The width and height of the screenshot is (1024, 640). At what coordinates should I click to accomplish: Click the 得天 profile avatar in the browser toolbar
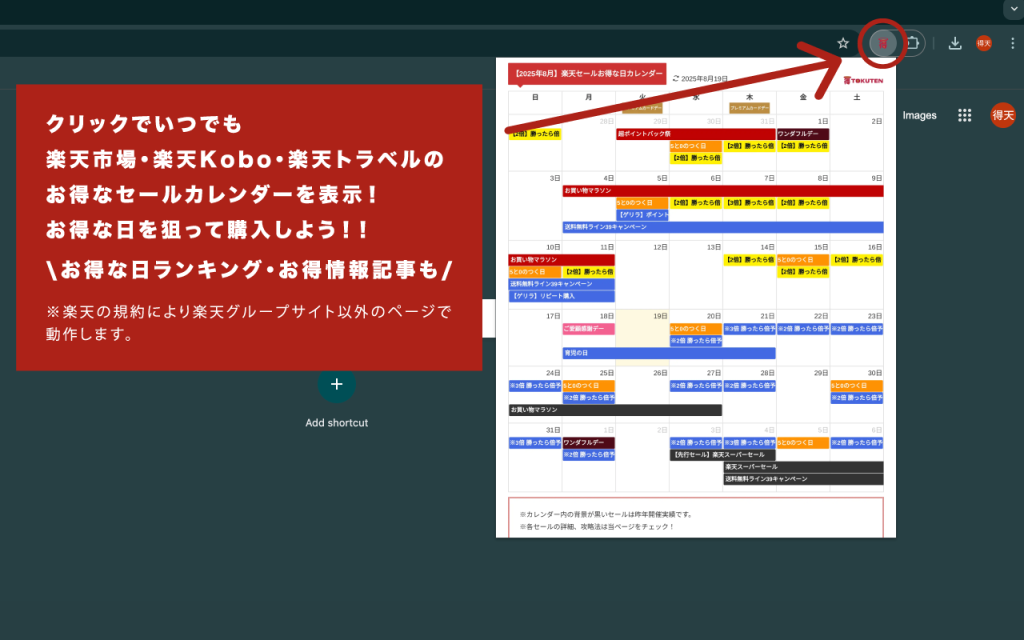983,43
